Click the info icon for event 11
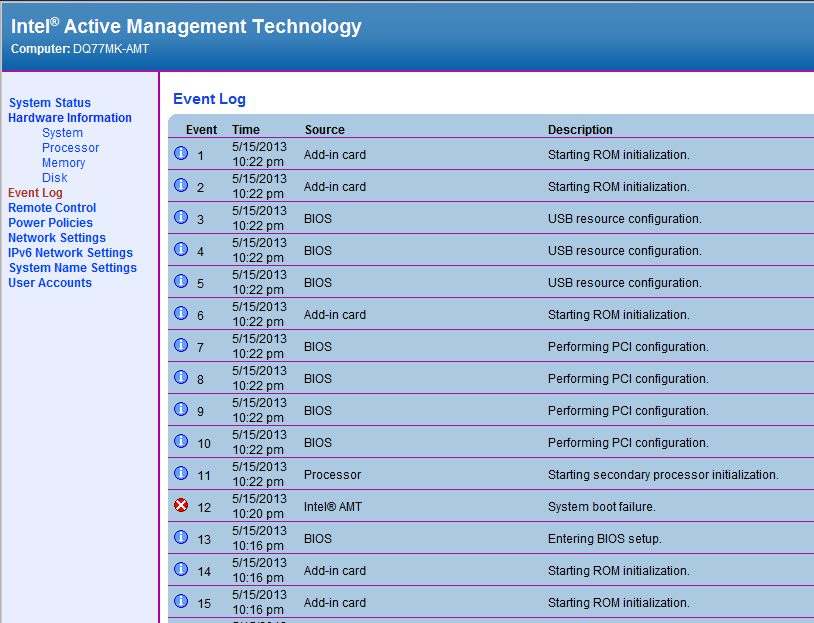 click(181, 474)
